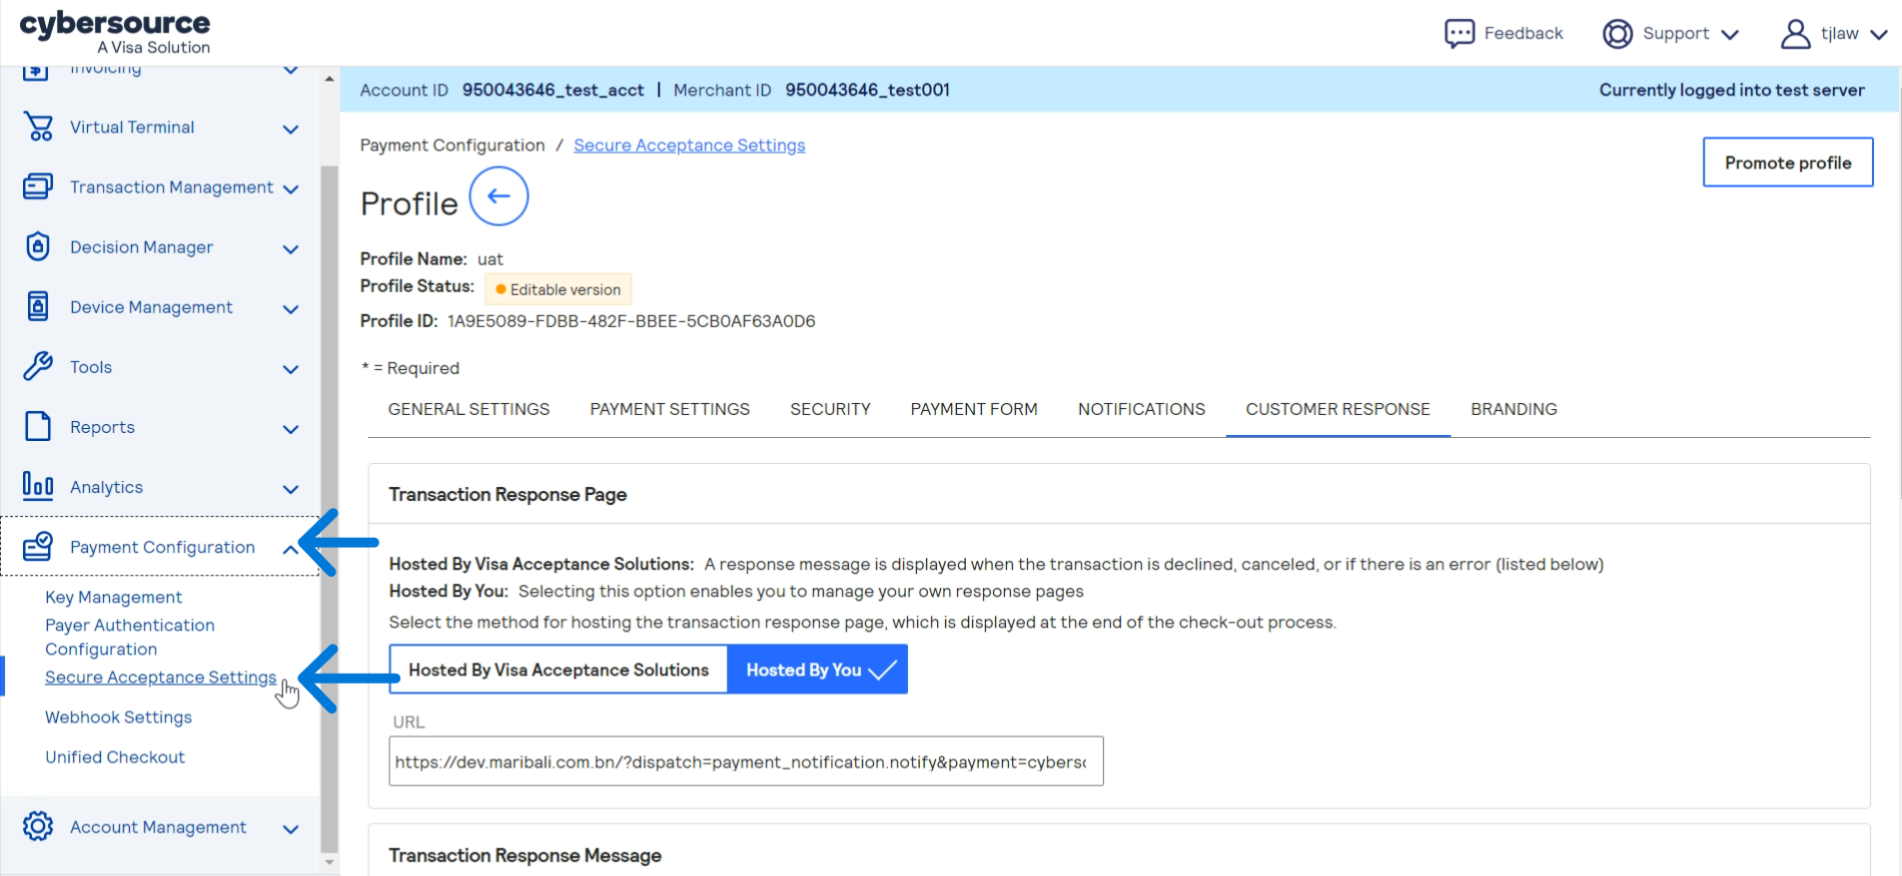
Task: Switch to the Payment Settings tab
Action: pos(669,409)
